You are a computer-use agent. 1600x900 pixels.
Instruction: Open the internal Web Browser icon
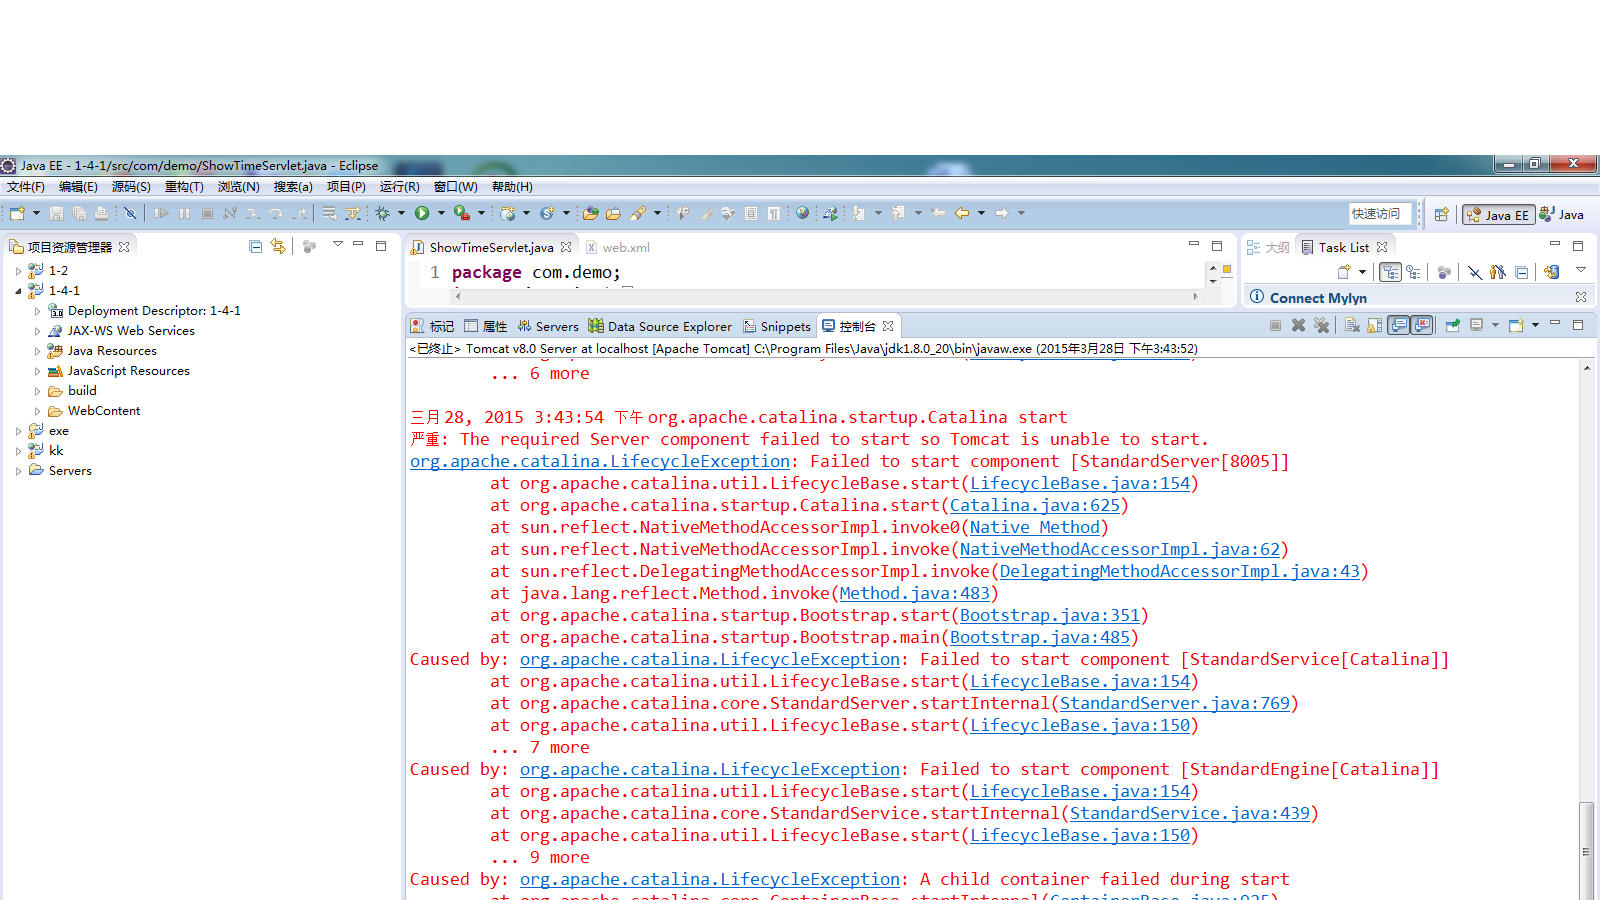802,213
